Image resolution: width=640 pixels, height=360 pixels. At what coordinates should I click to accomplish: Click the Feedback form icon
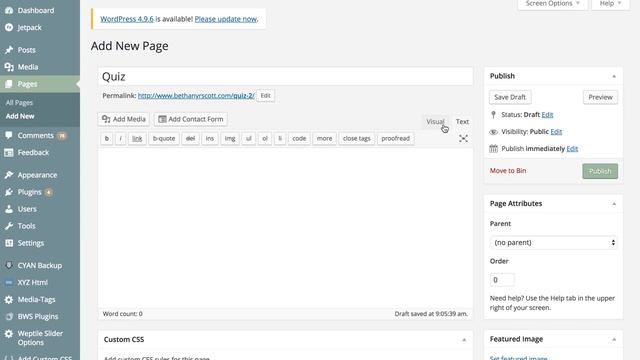[9, 153]
